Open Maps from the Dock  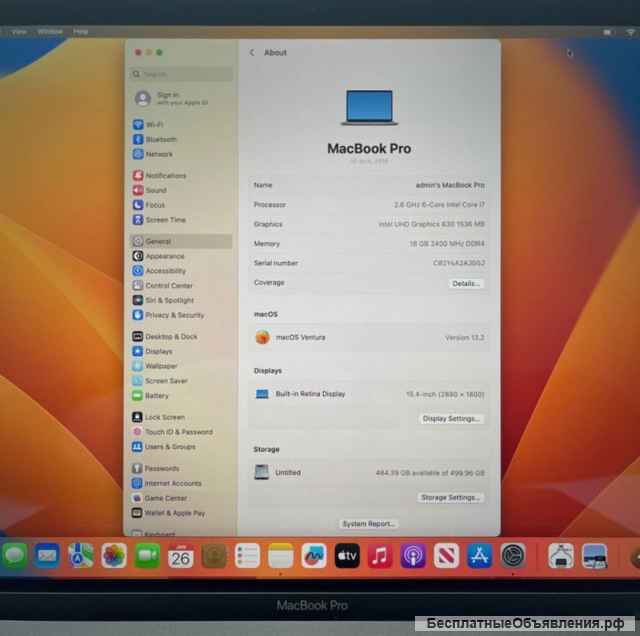[80, 555]
